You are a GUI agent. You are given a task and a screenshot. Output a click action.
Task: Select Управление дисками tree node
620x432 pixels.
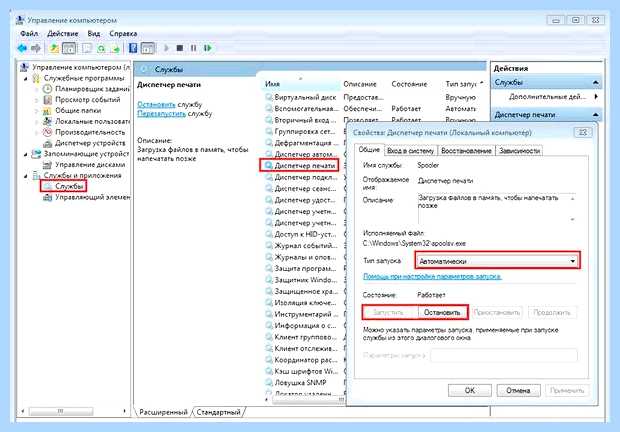pos(90,164)
